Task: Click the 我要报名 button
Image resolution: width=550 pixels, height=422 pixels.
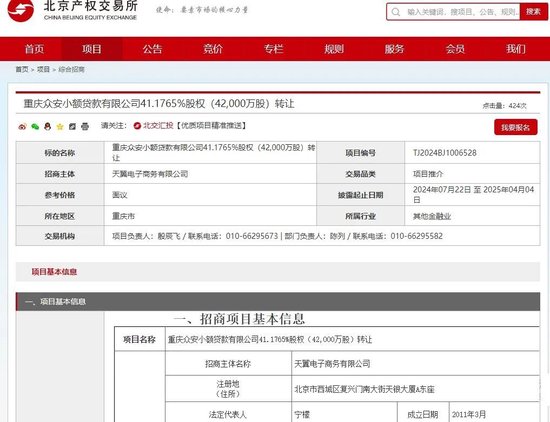Action: click(516, 127)
